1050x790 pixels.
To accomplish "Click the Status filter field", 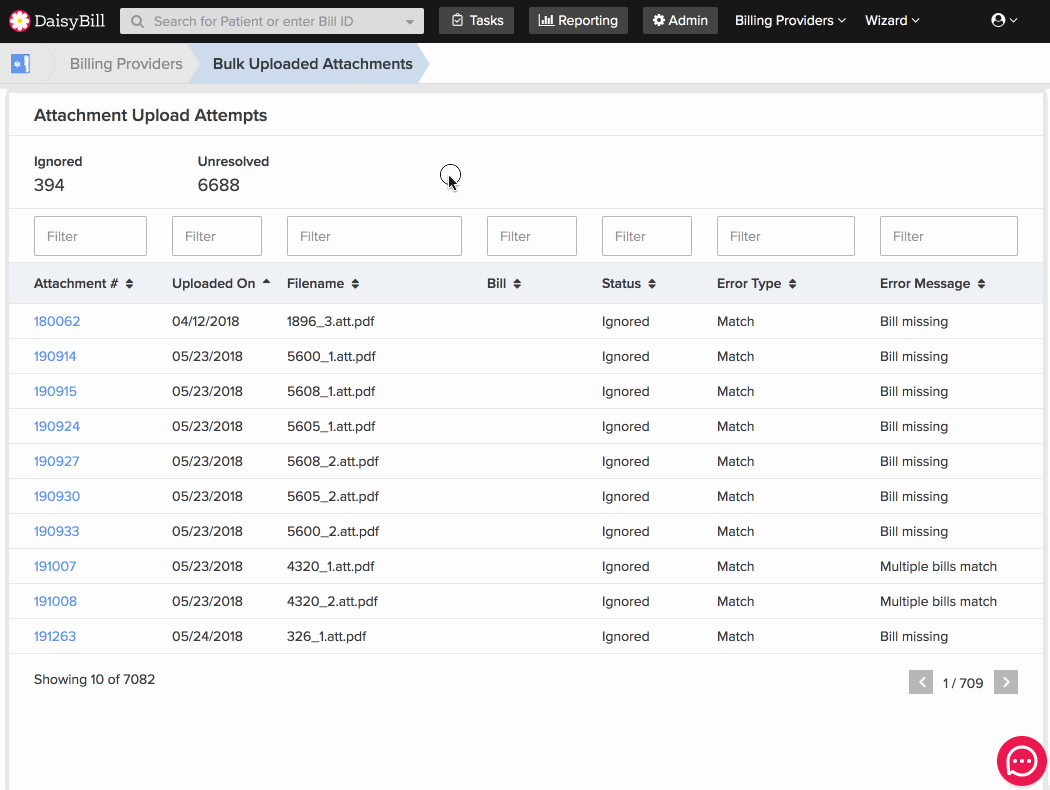I will click(x=647, y=236).
